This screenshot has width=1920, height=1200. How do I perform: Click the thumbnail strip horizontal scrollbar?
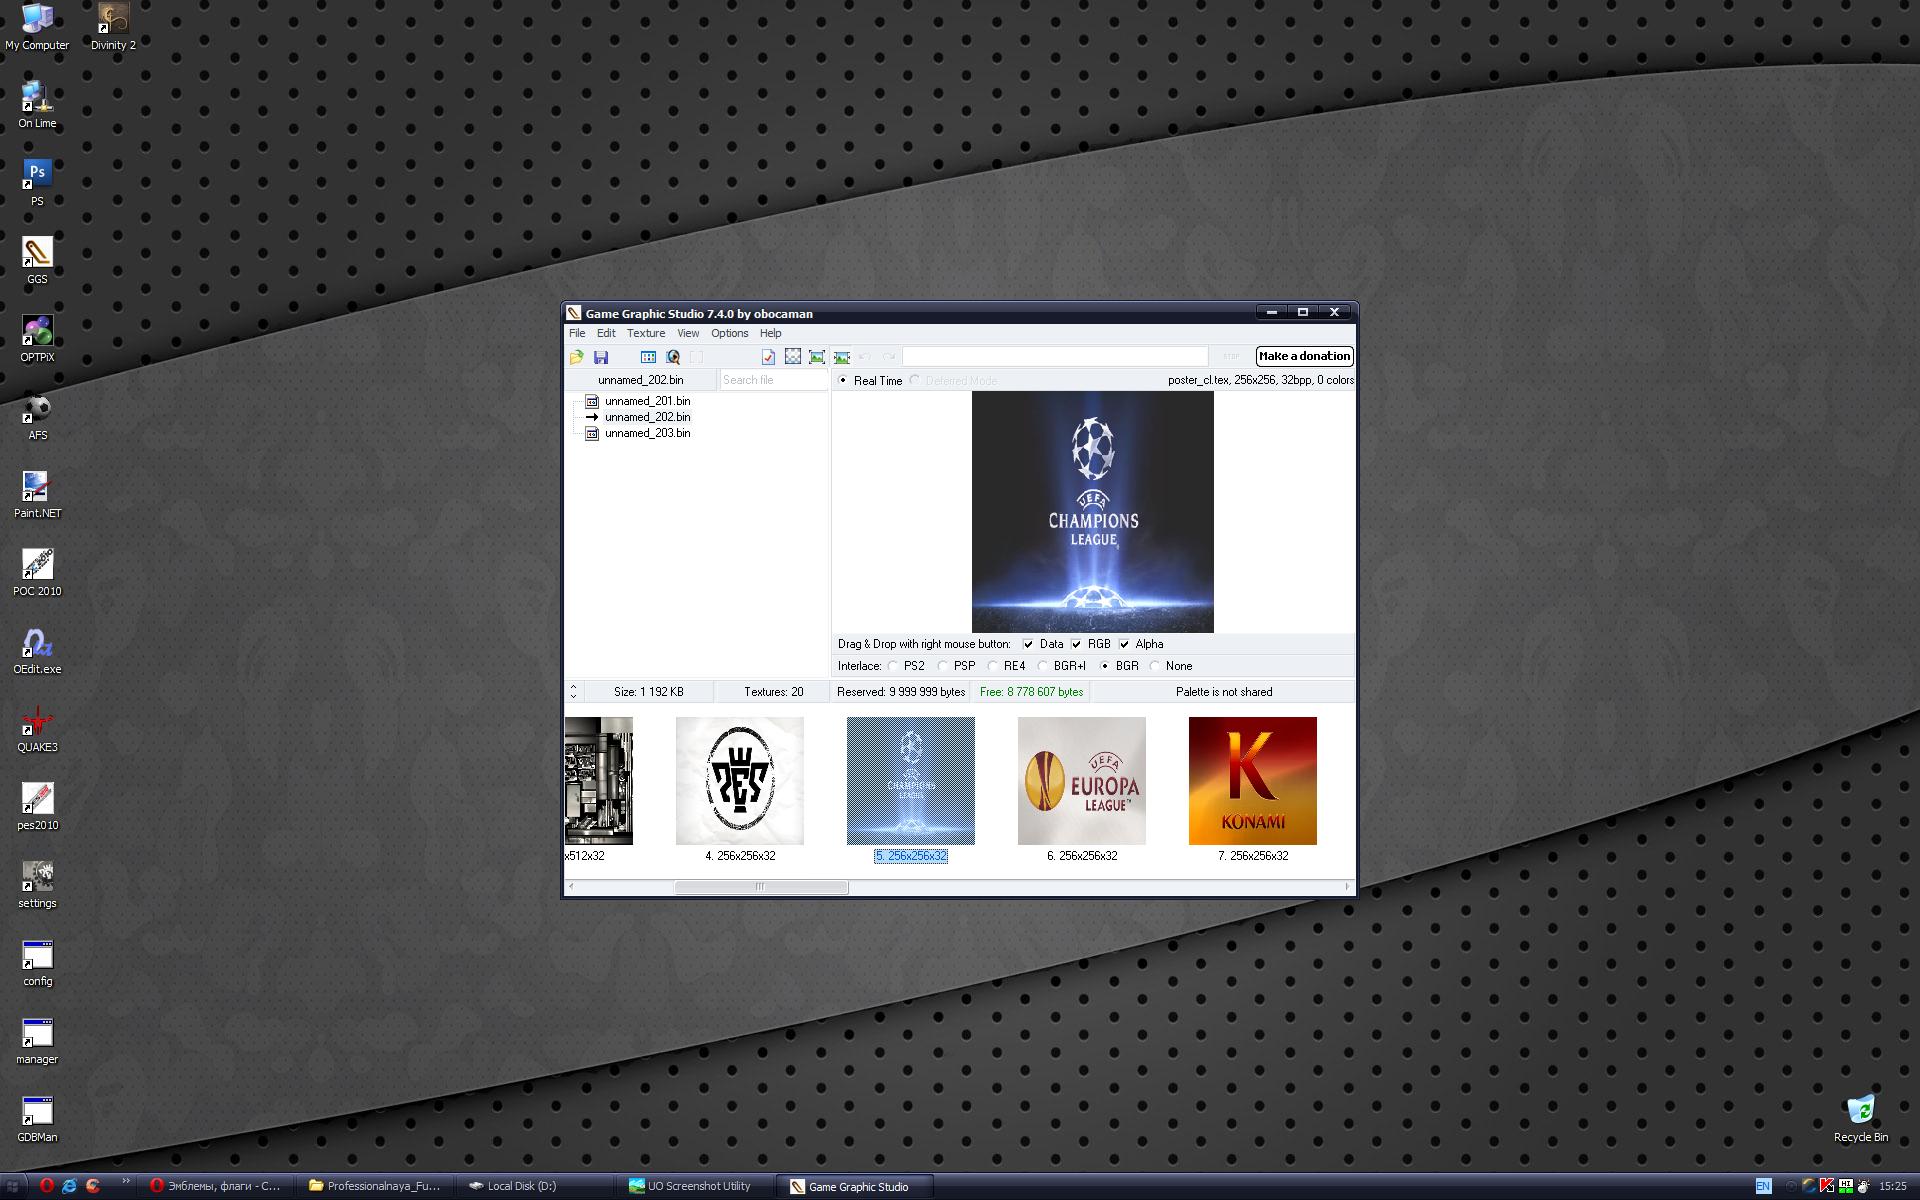[x=761, y=888]
